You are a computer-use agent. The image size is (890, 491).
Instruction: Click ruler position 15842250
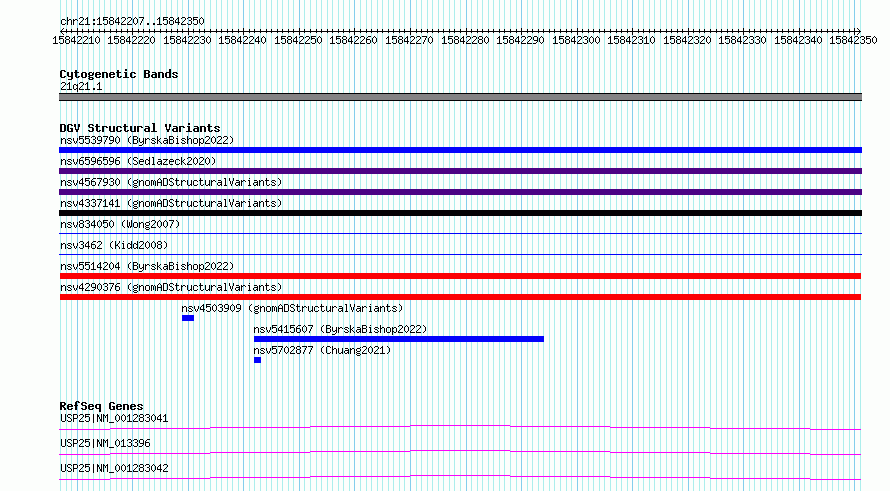point(298,40)
